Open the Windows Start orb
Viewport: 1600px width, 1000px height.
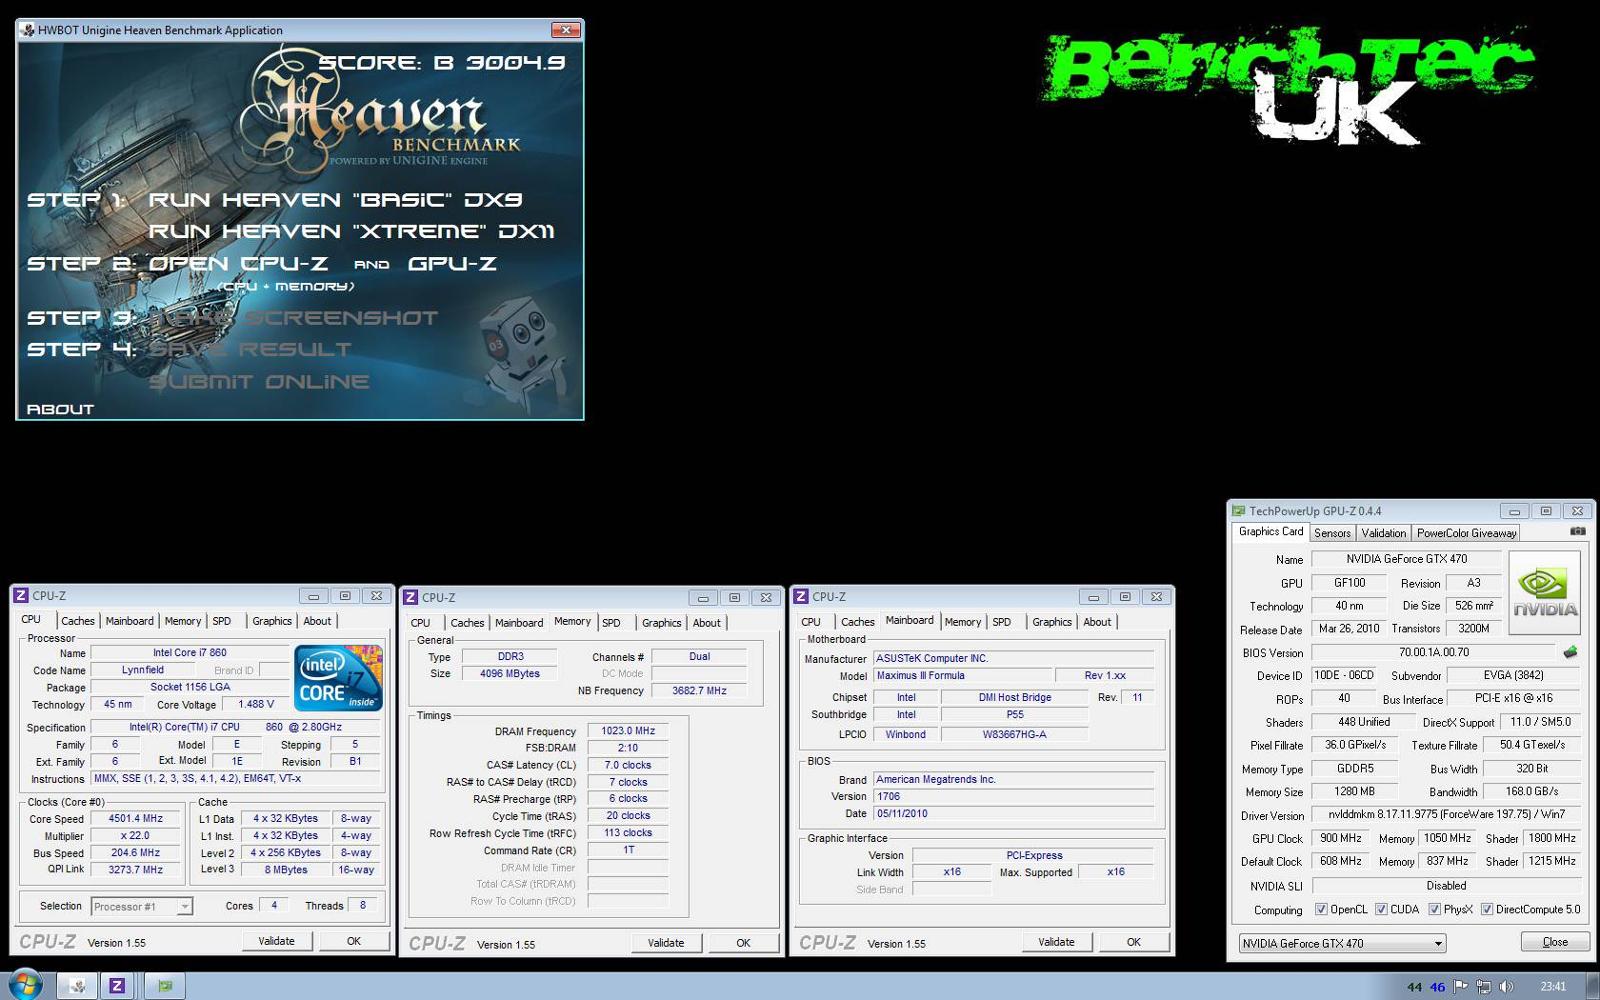point(23,985)
